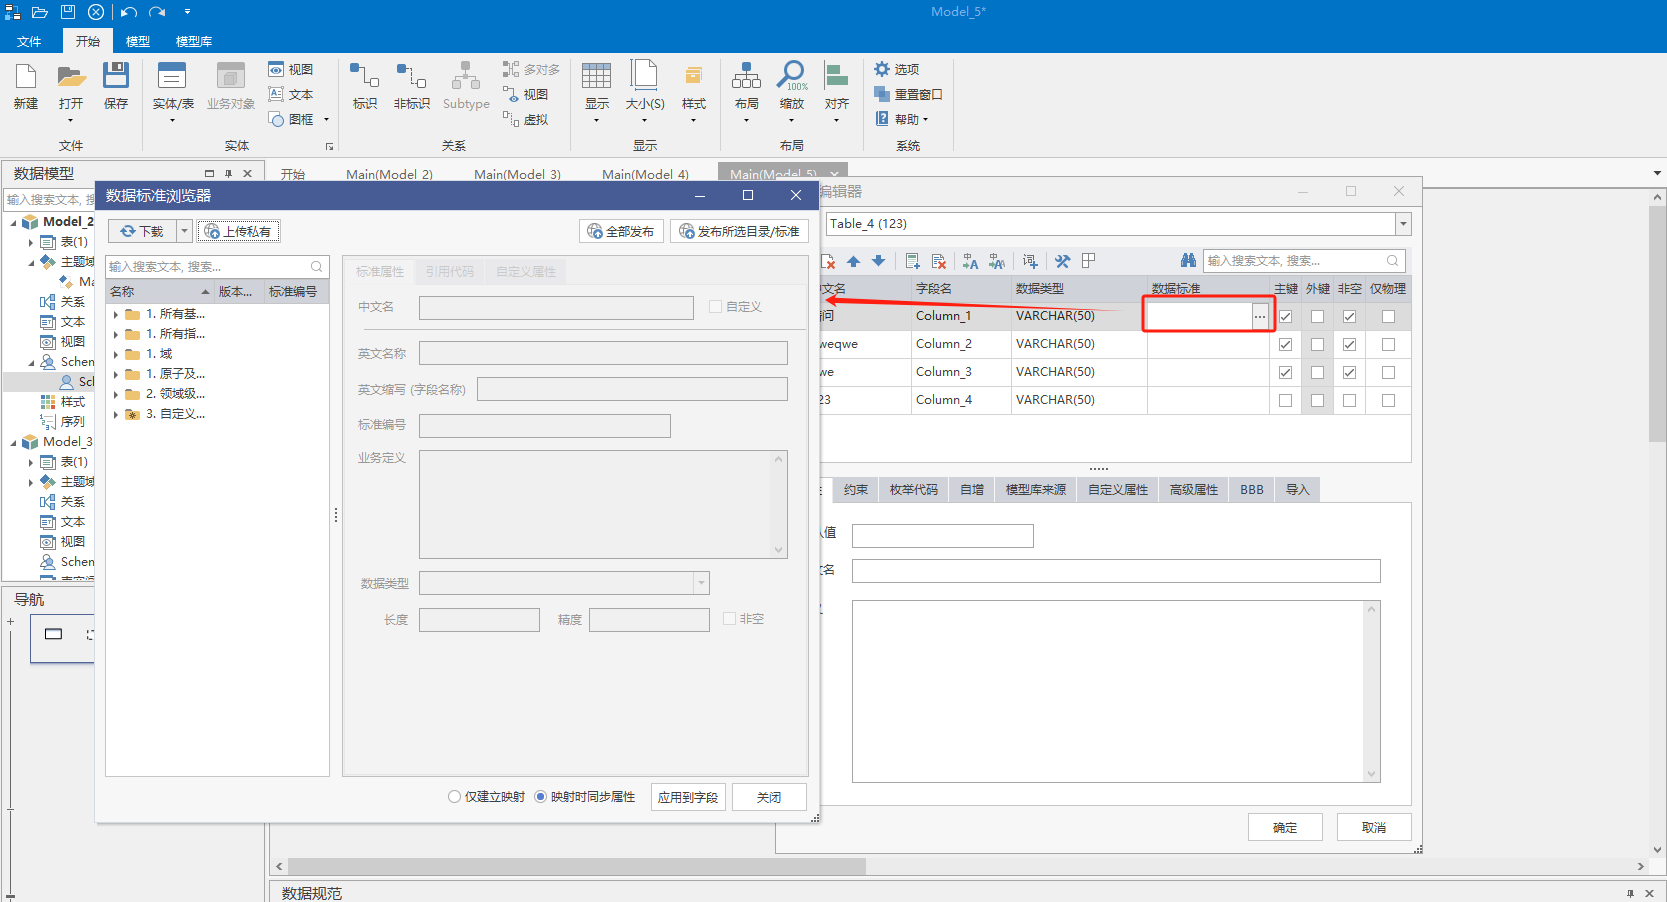Select 仅建立映射 radio button
The image size is (1667, 902).
[x=455, y=797]
